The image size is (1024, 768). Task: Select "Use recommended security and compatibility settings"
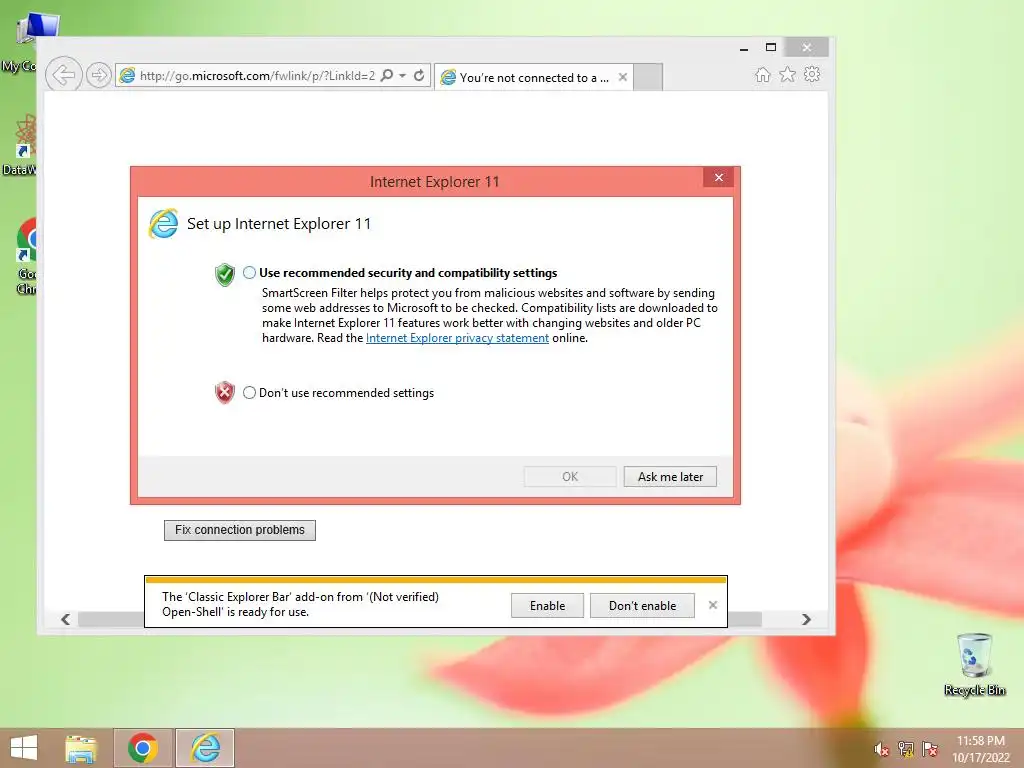(249, 273)
